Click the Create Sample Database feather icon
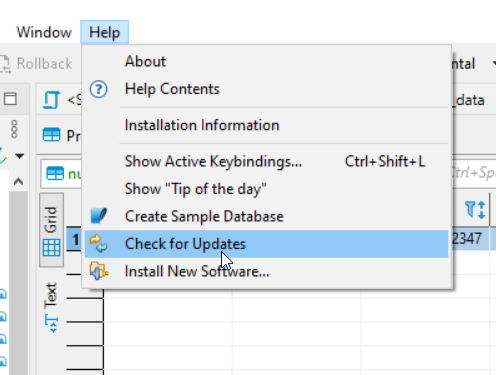This screenshot has width=496, height=375. pos(99,216)
